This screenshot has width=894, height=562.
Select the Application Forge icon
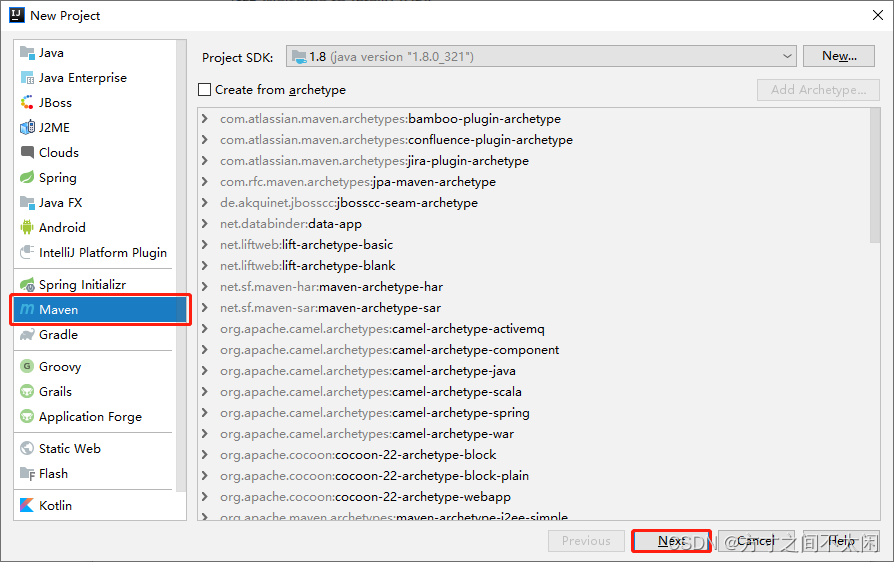tap(27, 417)
